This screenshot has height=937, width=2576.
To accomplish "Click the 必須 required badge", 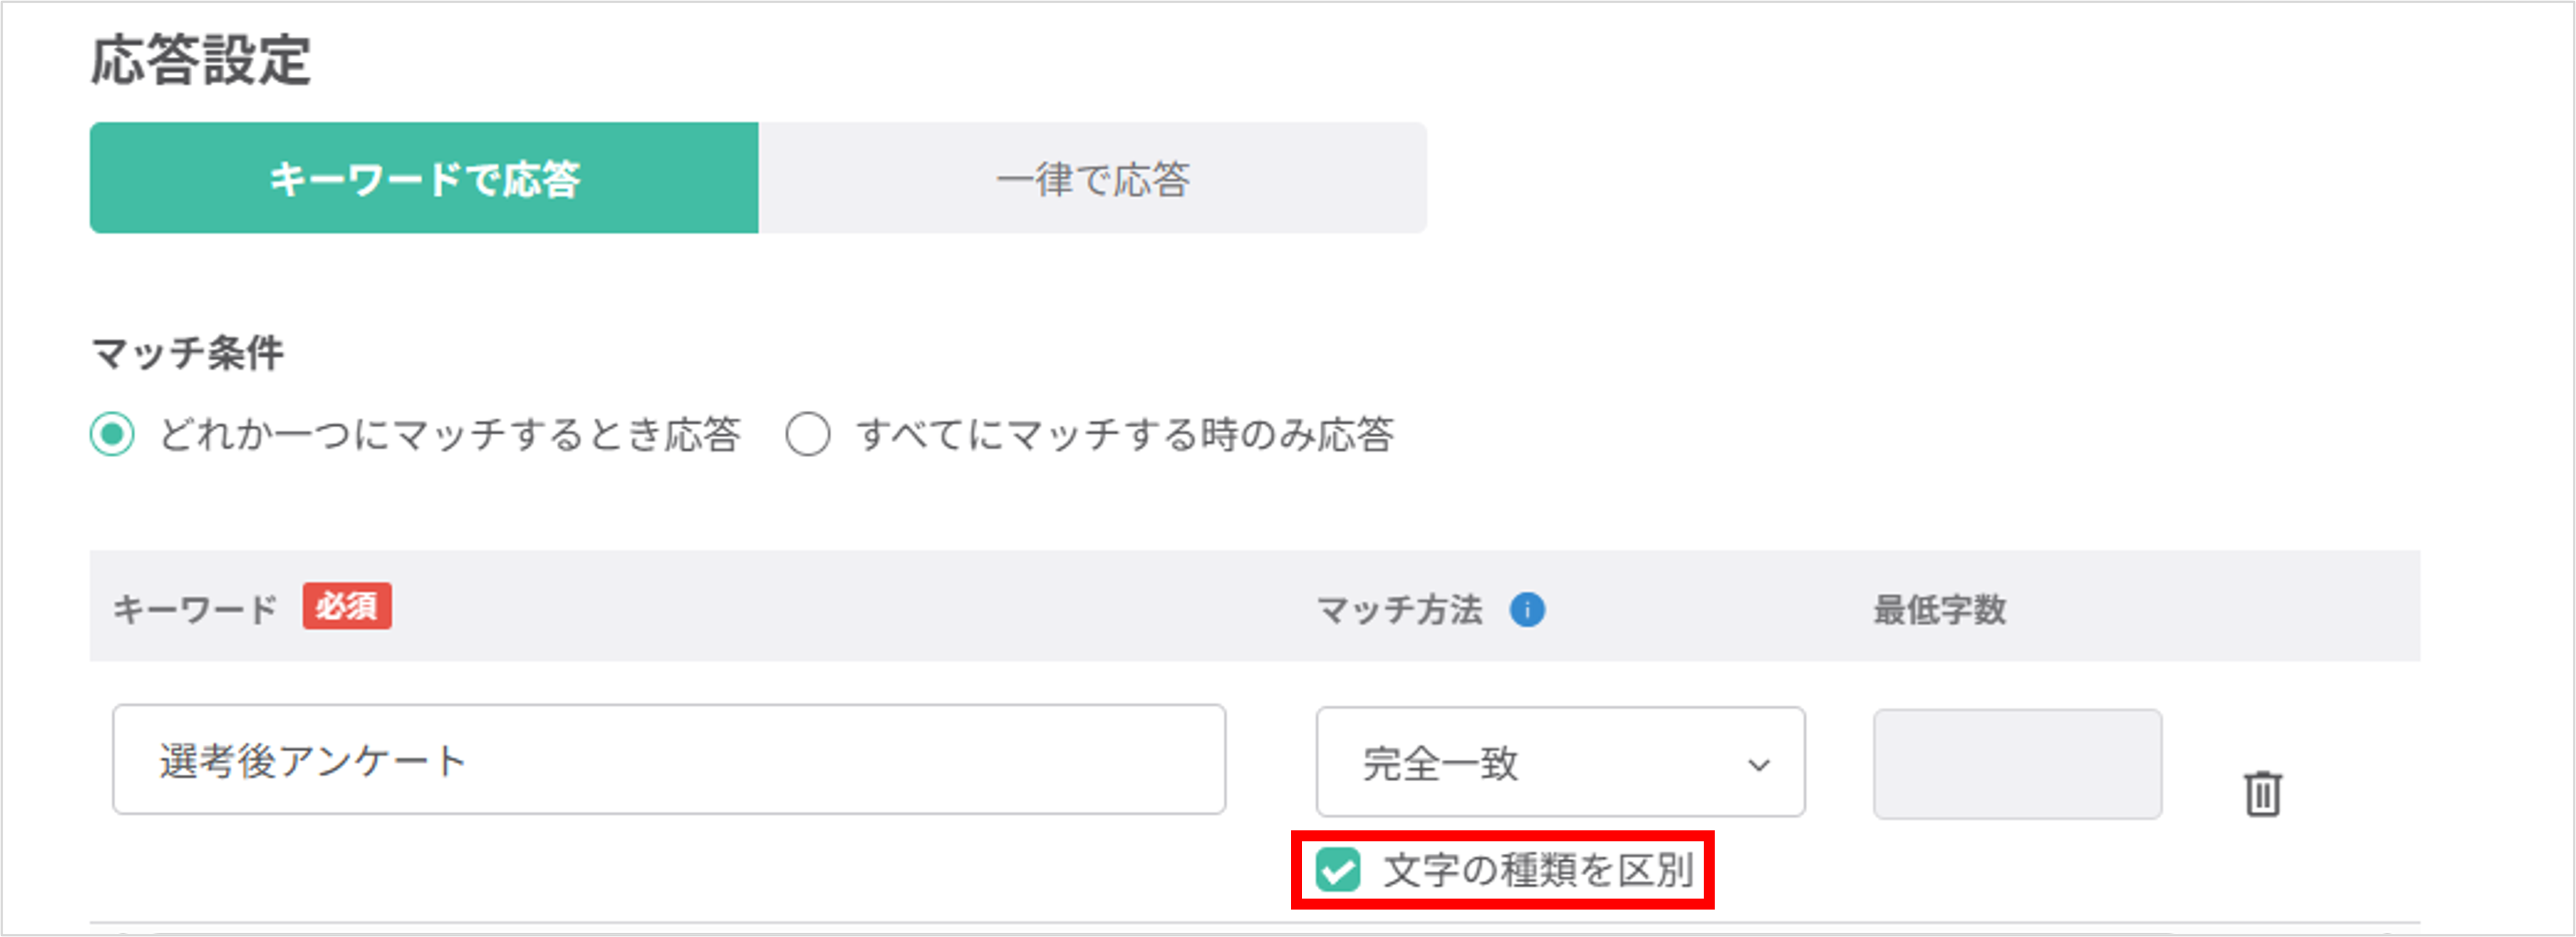I will (x=347, y=608).
